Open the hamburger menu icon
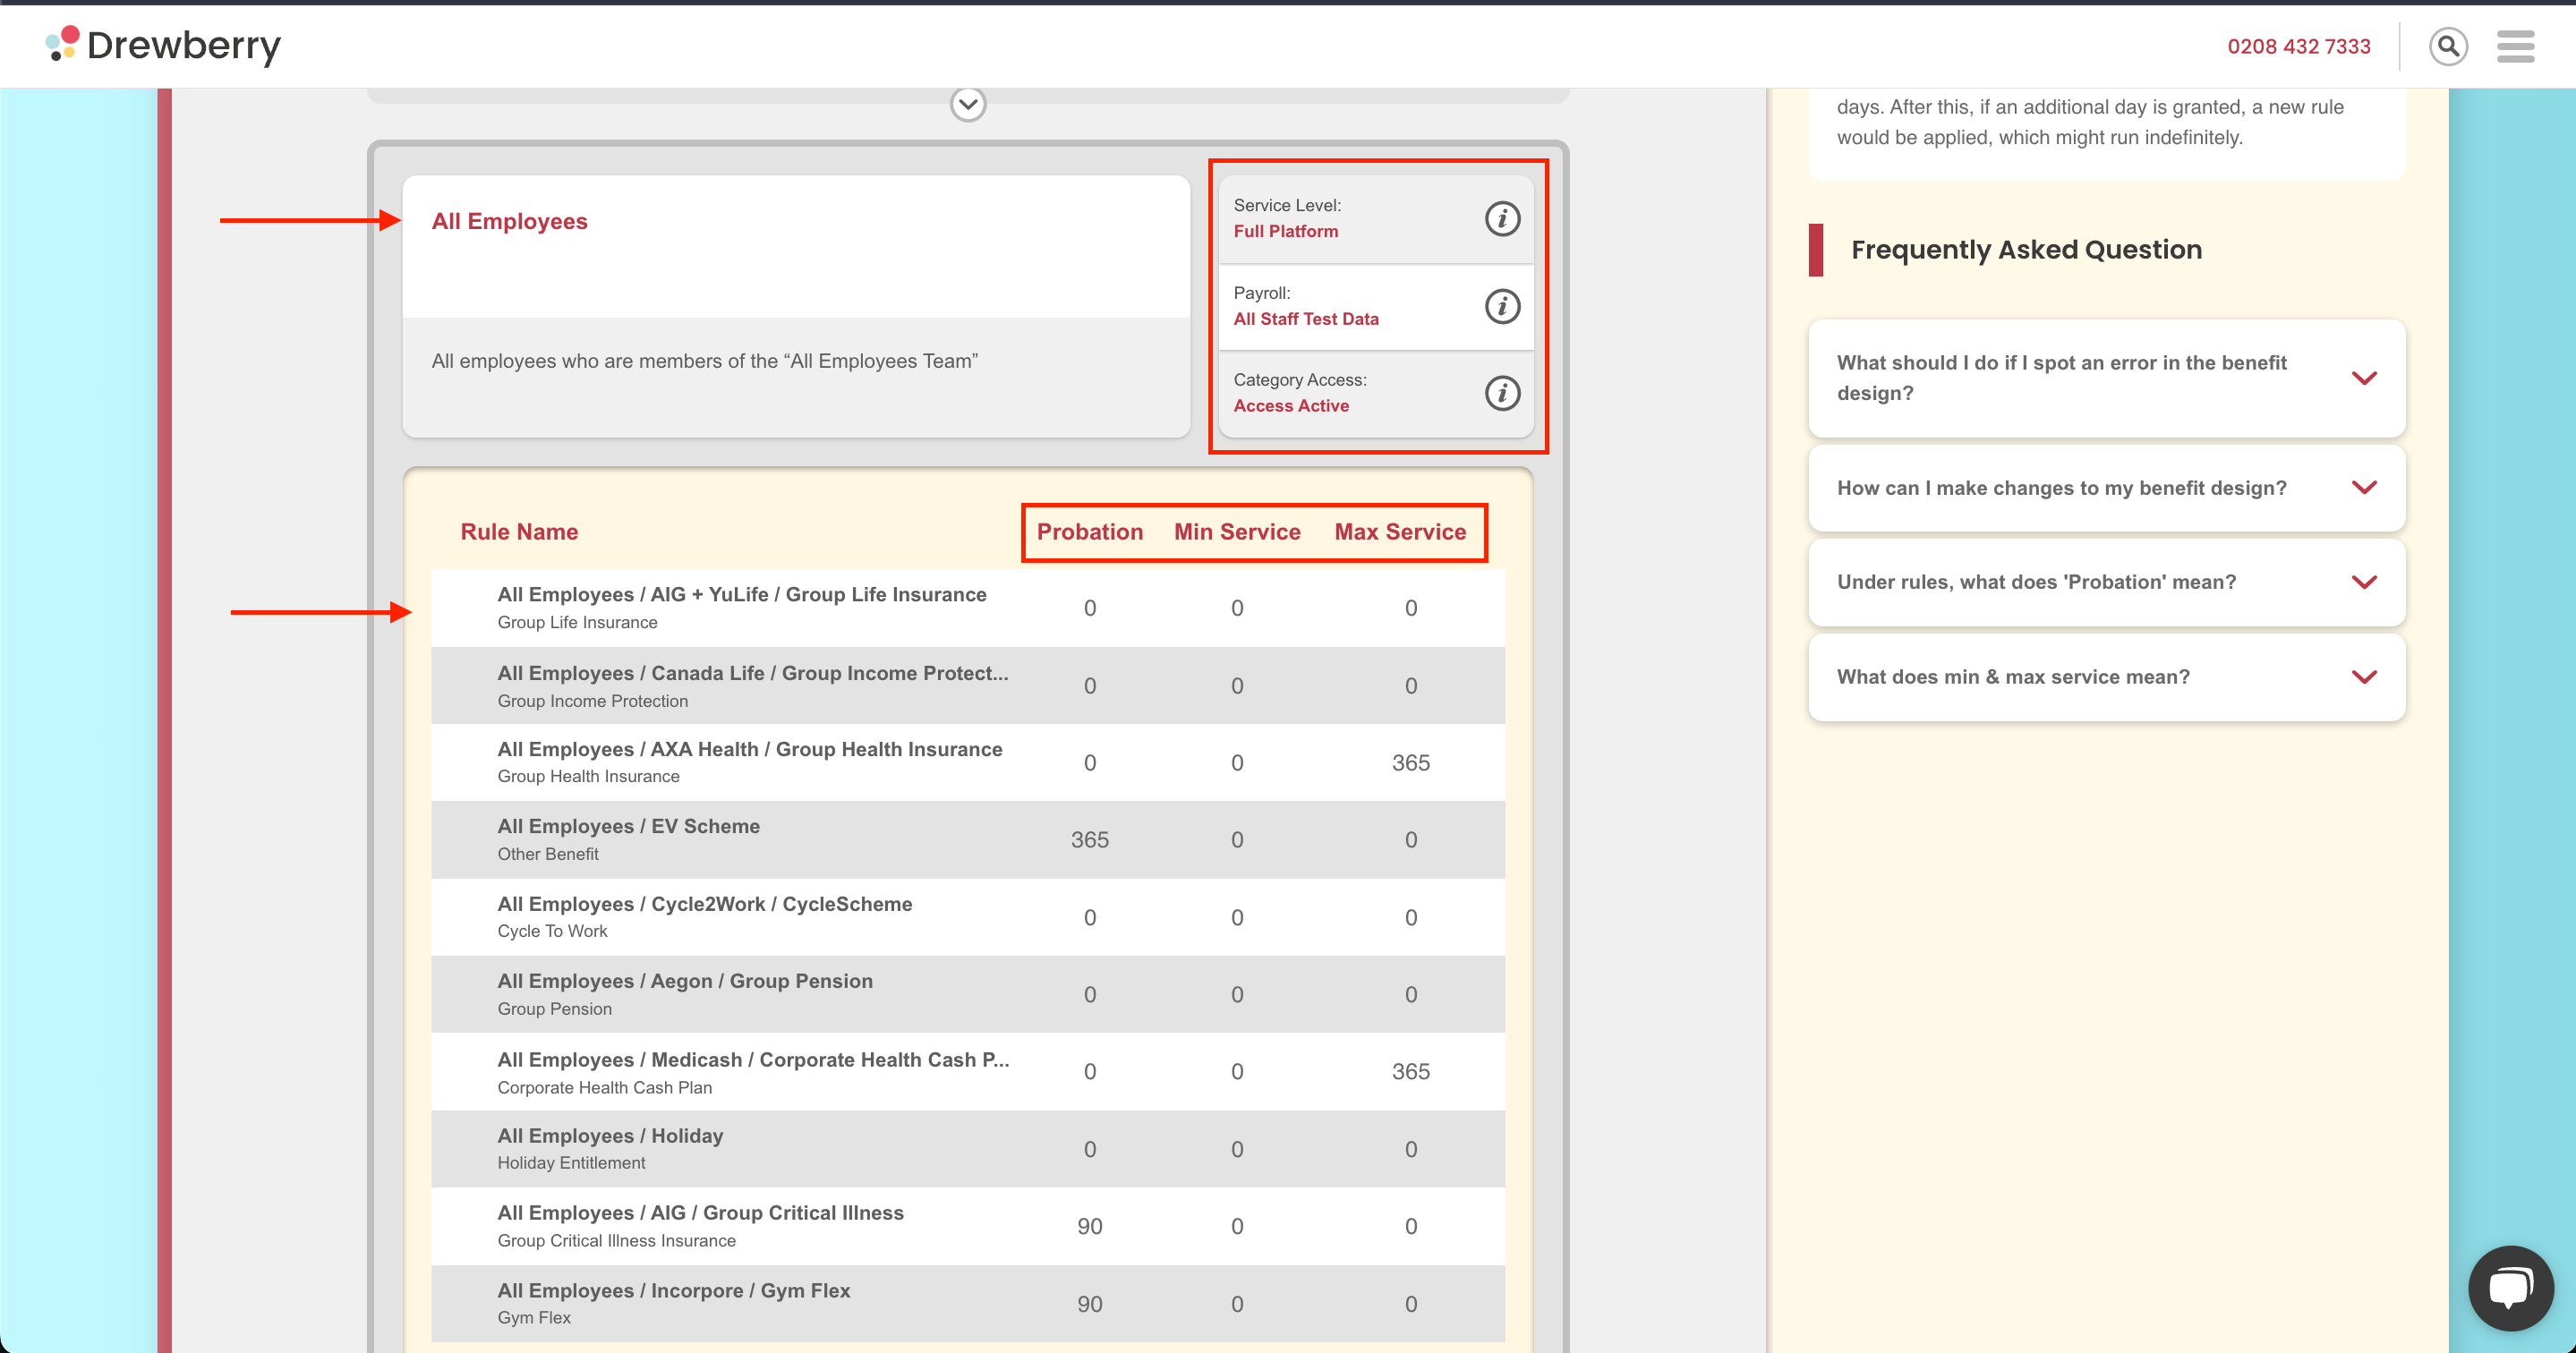2576x1353 pixels. 2515,46
